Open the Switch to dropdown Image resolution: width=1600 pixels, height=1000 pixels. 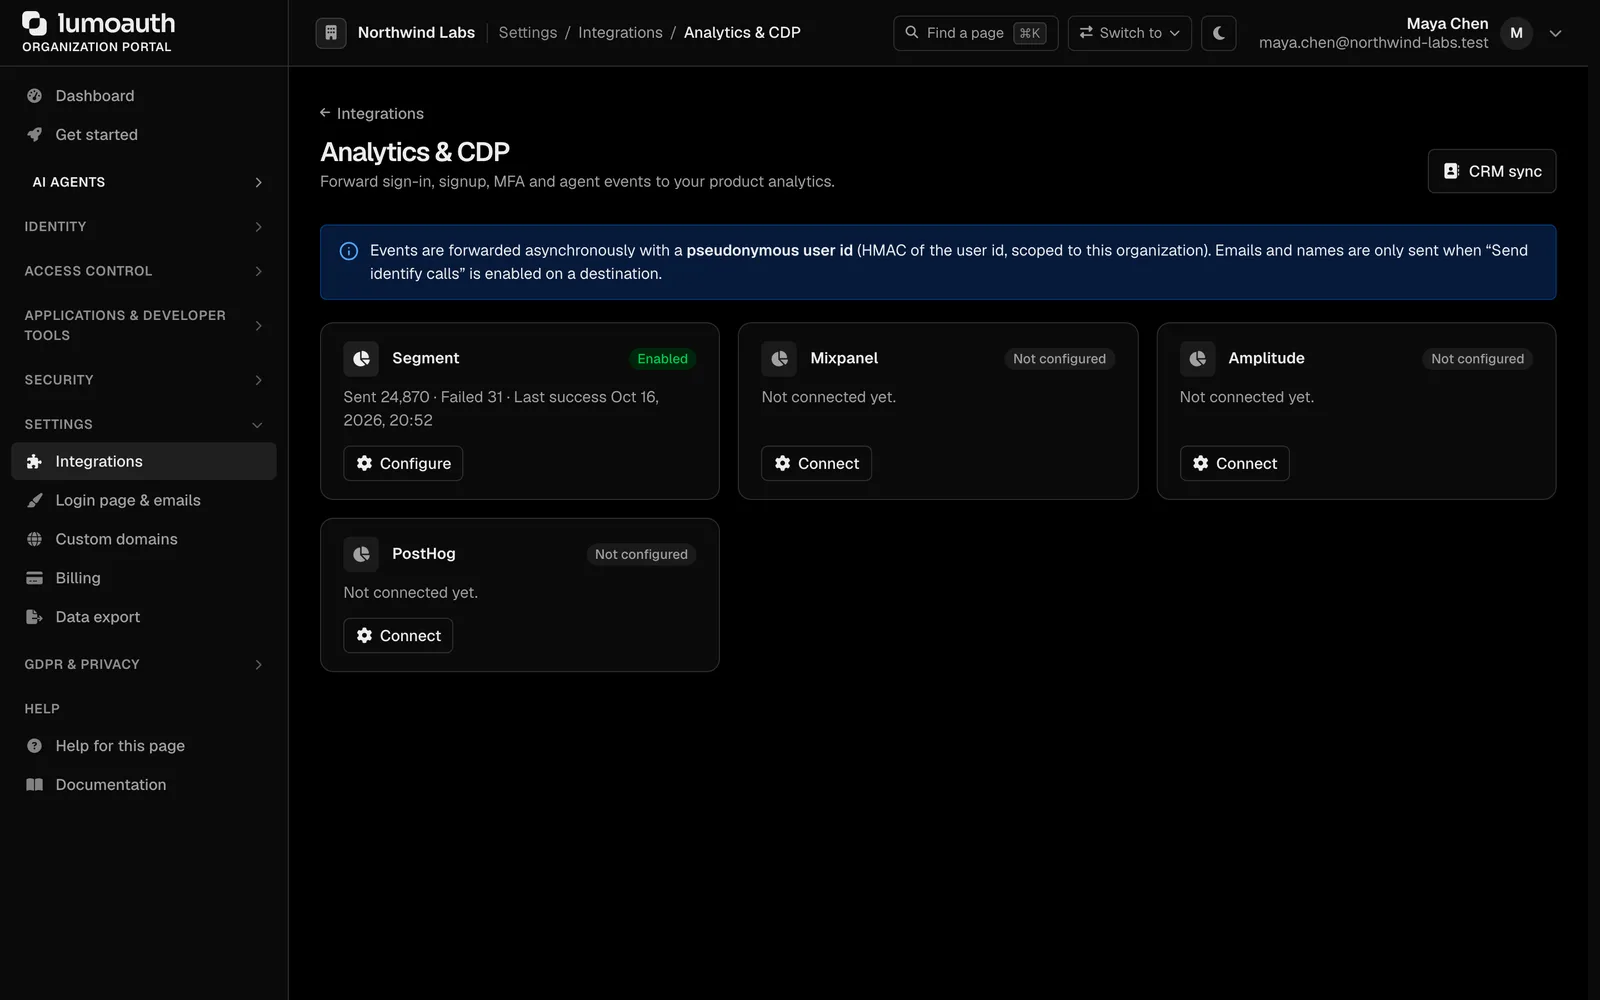click(1129, 33)
